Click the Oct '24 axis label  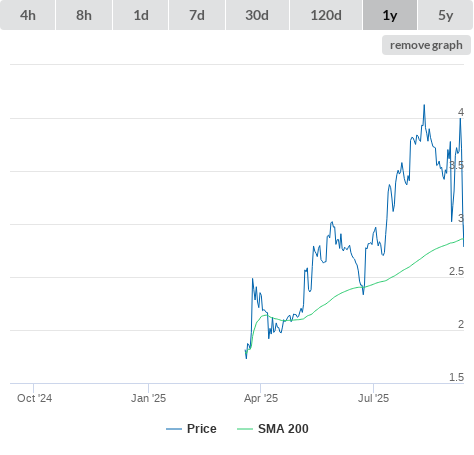click(34, 398)
